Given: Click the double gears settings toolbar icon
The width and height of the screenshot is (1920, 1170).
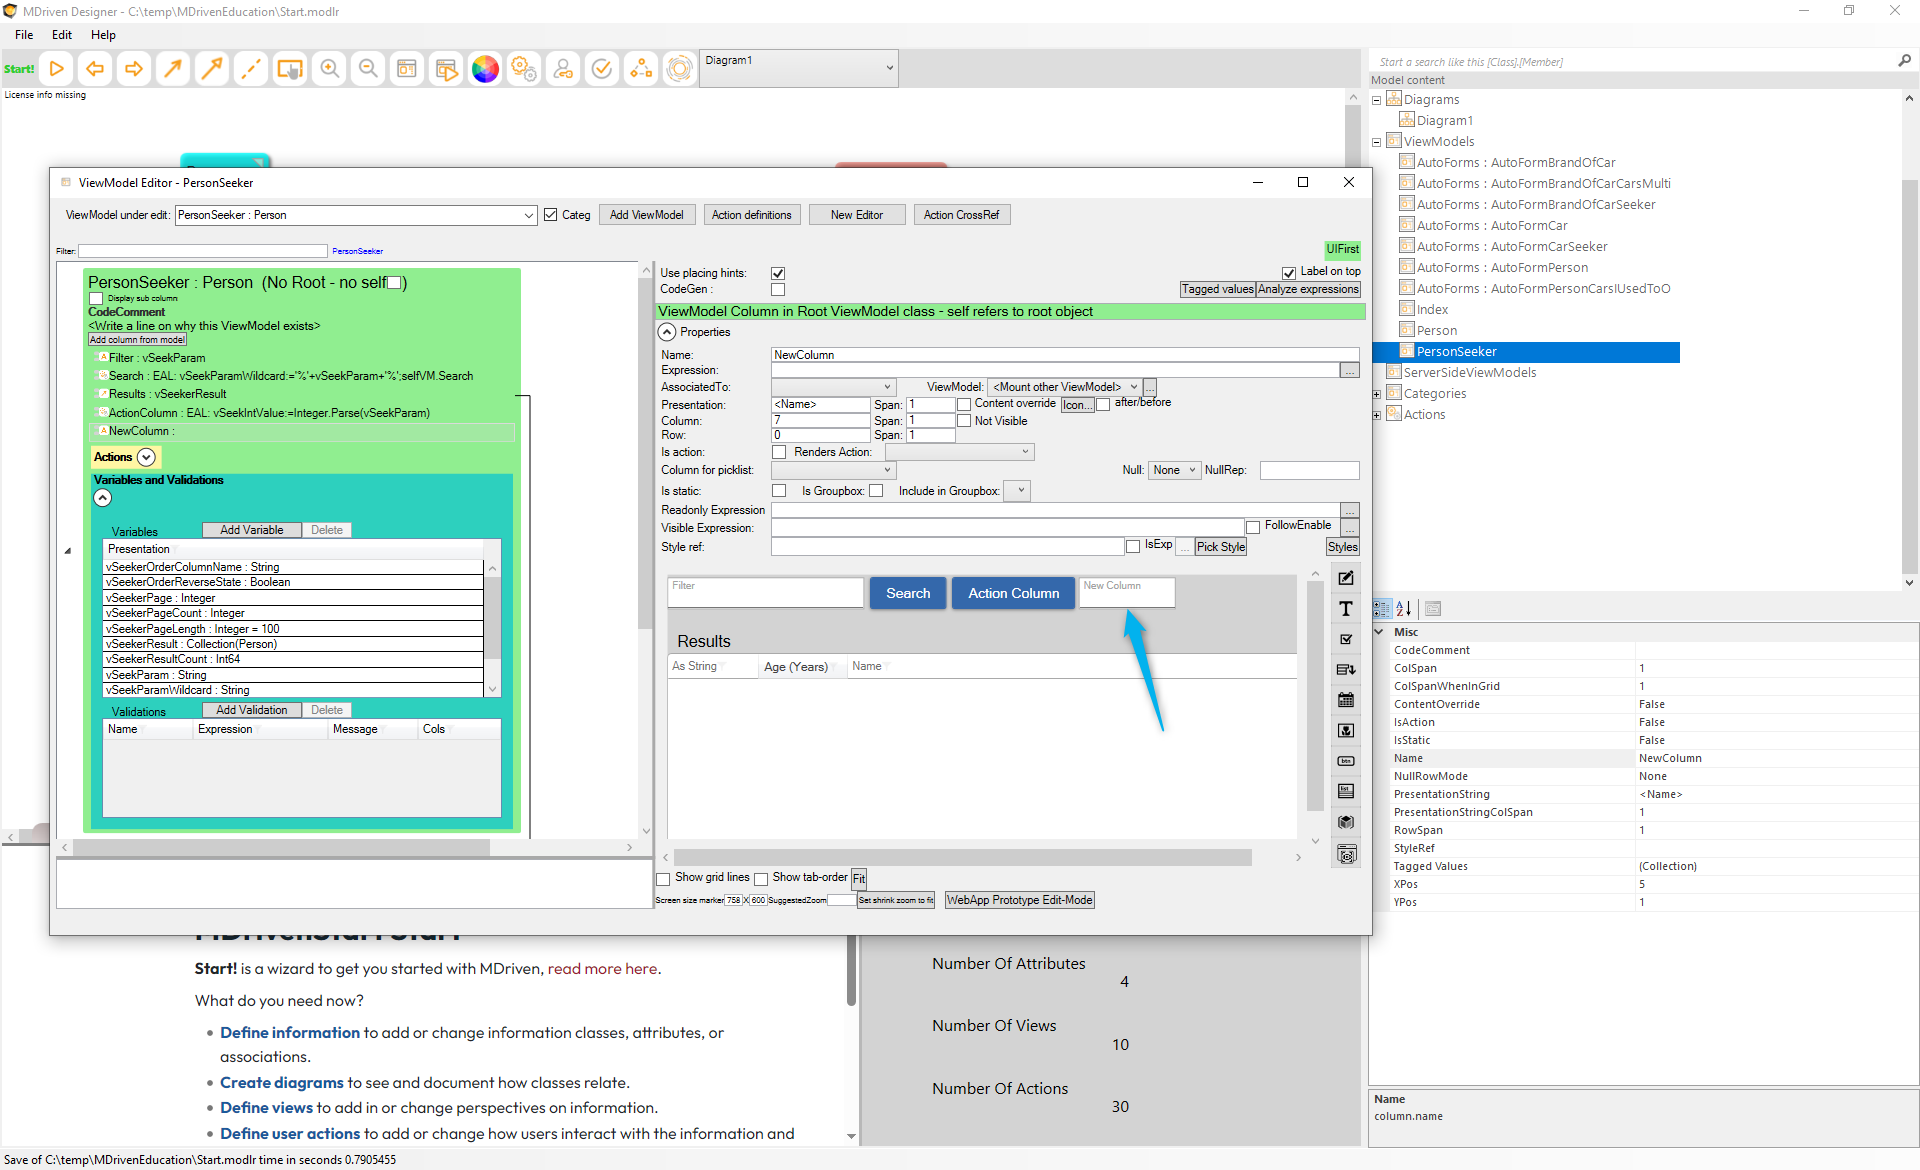Looking at the screenshot, I should point(524,69).
